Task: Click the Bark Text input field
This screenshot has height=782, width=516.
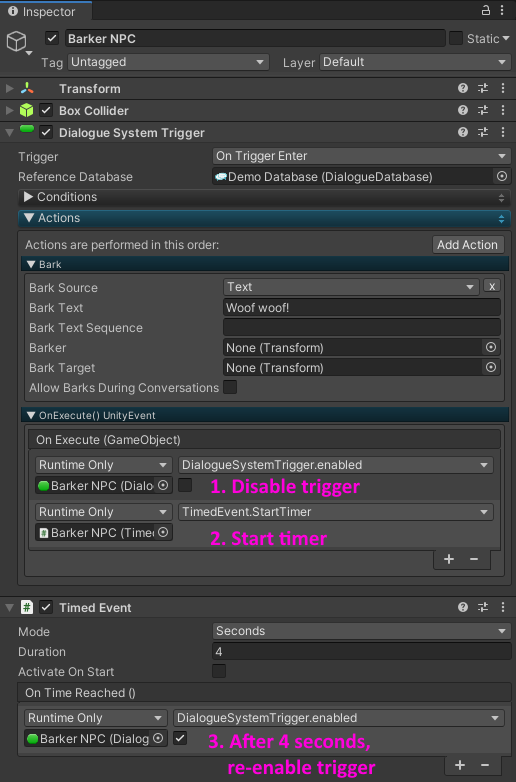Action: point(361,308)
